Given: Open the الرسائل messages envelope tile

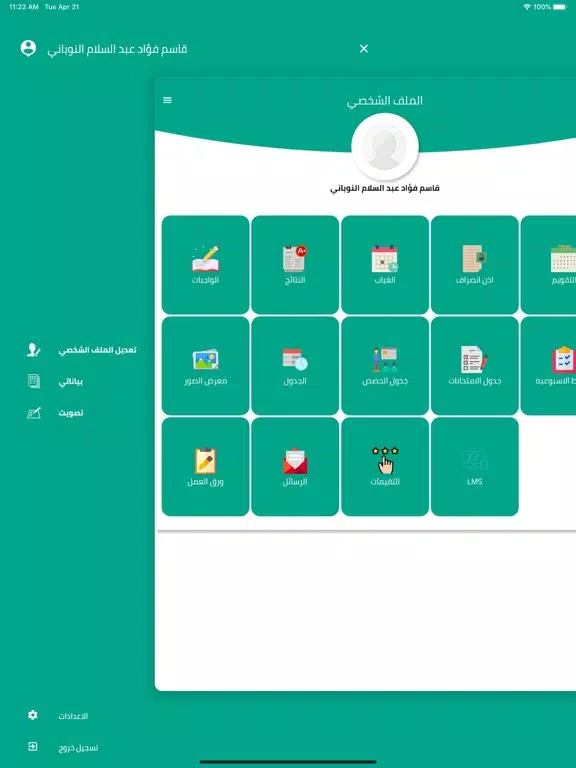Looking at the screenshot, I should click(295, 467).
